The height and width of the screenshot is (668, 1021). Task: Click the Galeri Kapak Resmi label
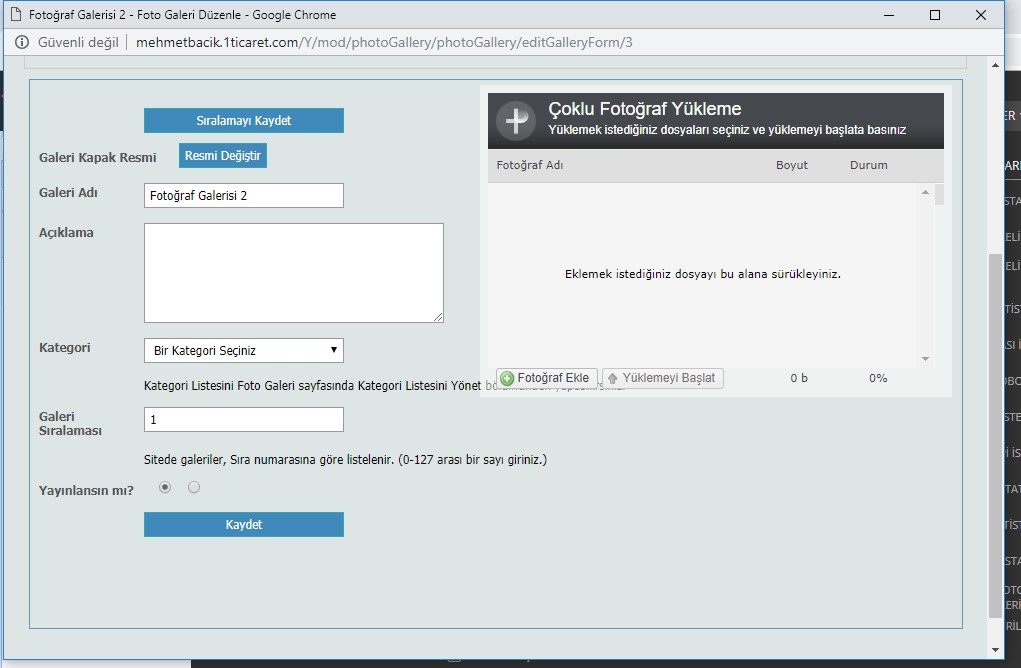[x=98, y=158]
